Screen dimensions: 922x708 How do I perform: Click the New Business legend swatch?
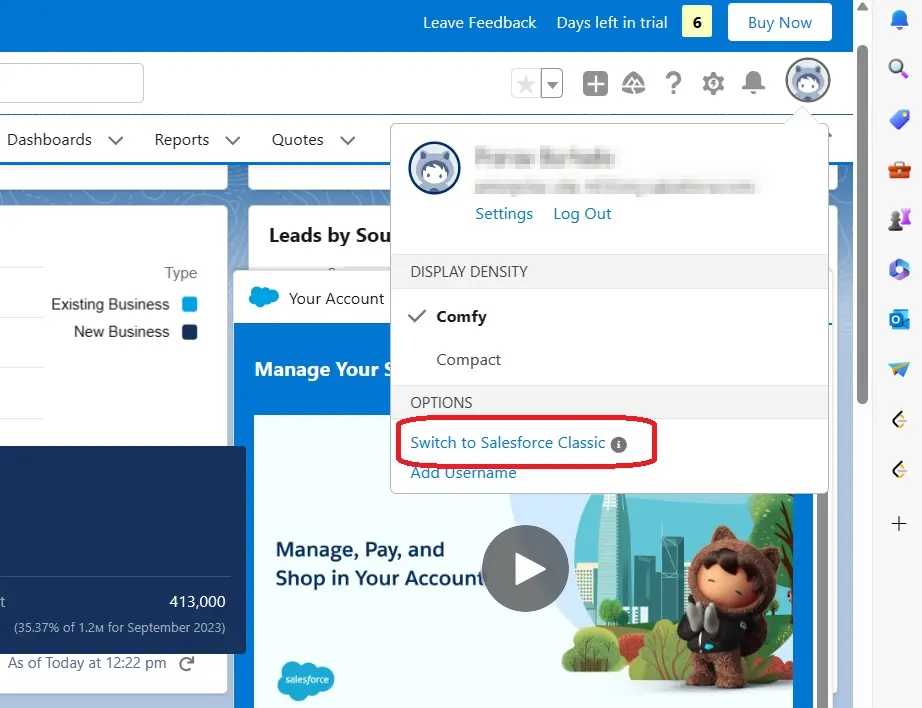[189, 332]
